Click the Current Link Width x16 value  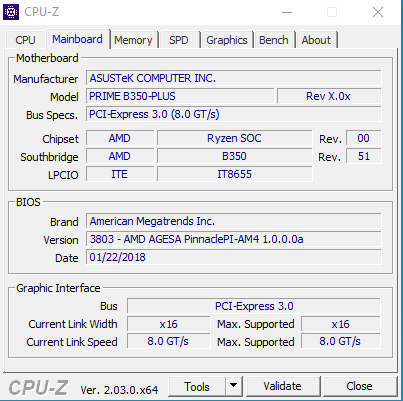click(169, 324)
